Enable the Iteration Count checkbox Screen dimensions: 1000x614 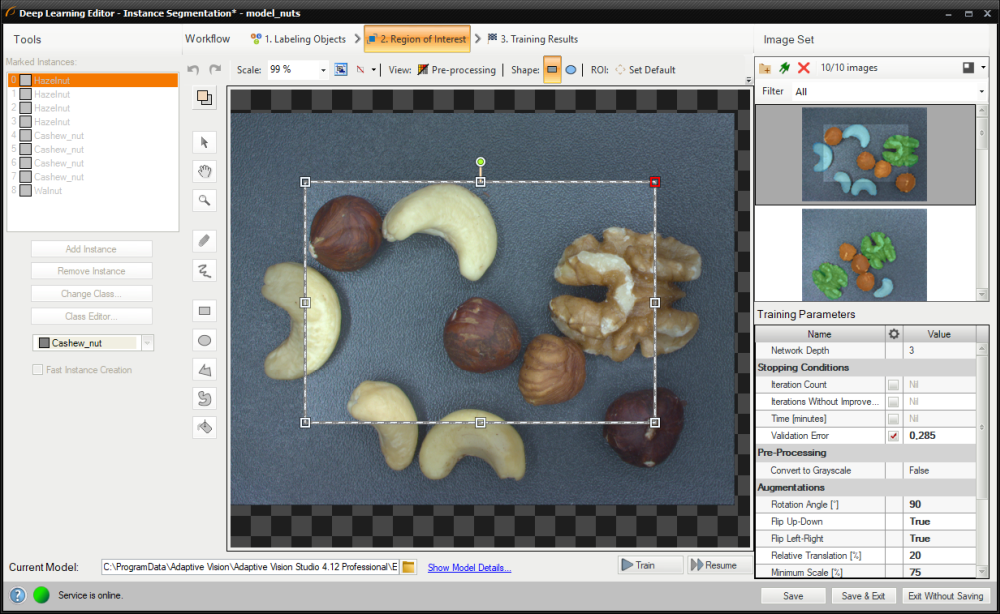893,385
